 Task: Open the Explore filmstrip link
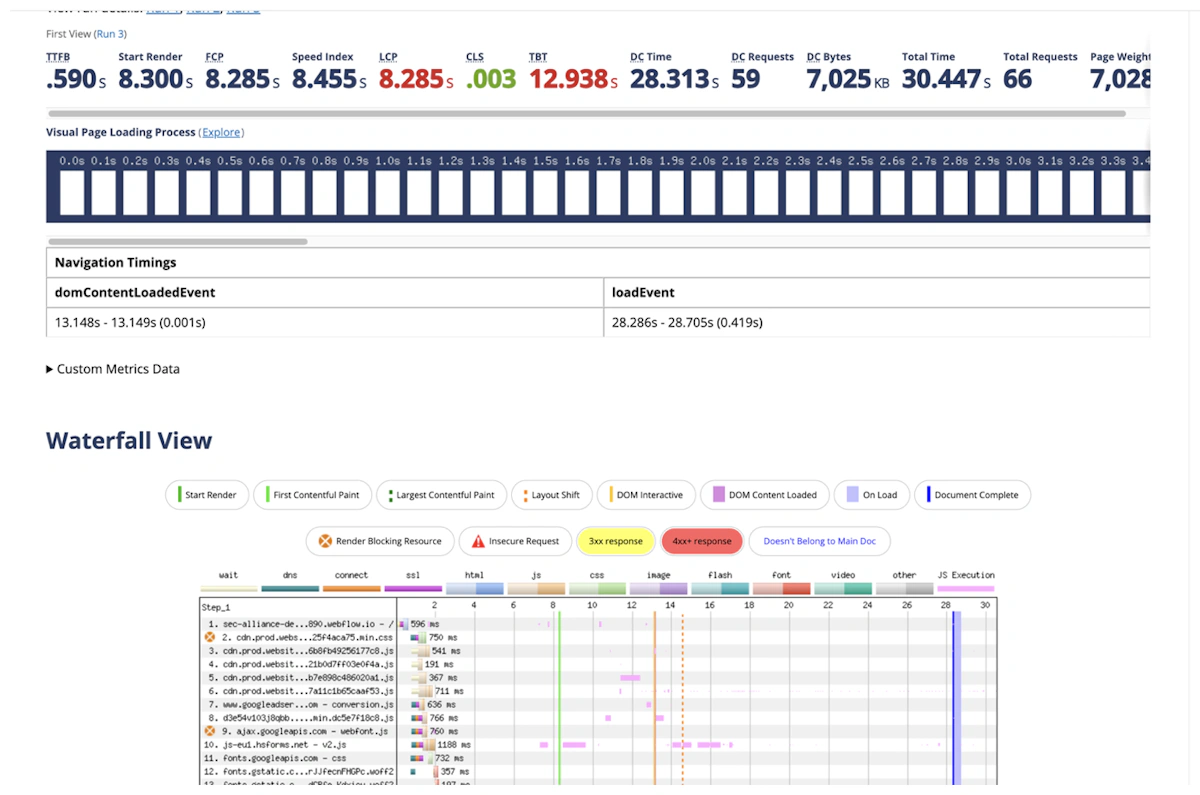point(222,132)
